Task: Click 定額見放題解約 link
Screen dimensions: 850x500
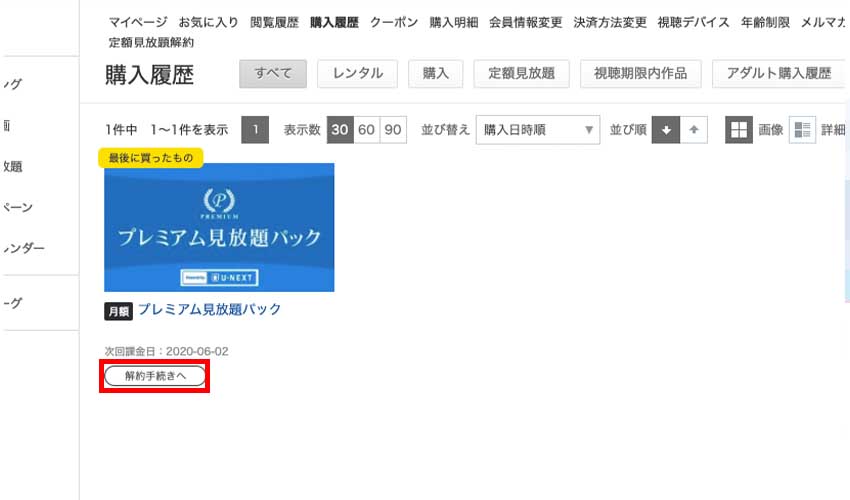Action: pyautogui.click(x=151, y=42)
